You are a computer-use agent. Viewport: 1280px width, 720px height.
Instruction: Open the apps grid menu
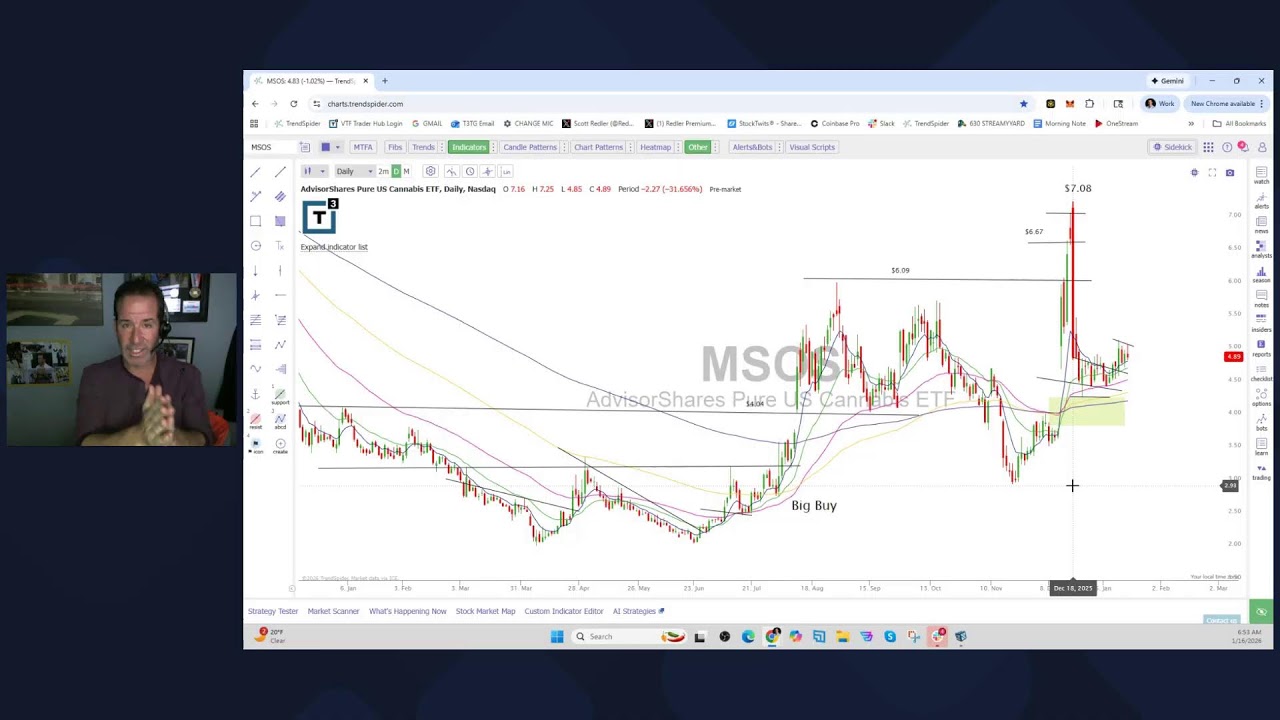(1208, 147)
